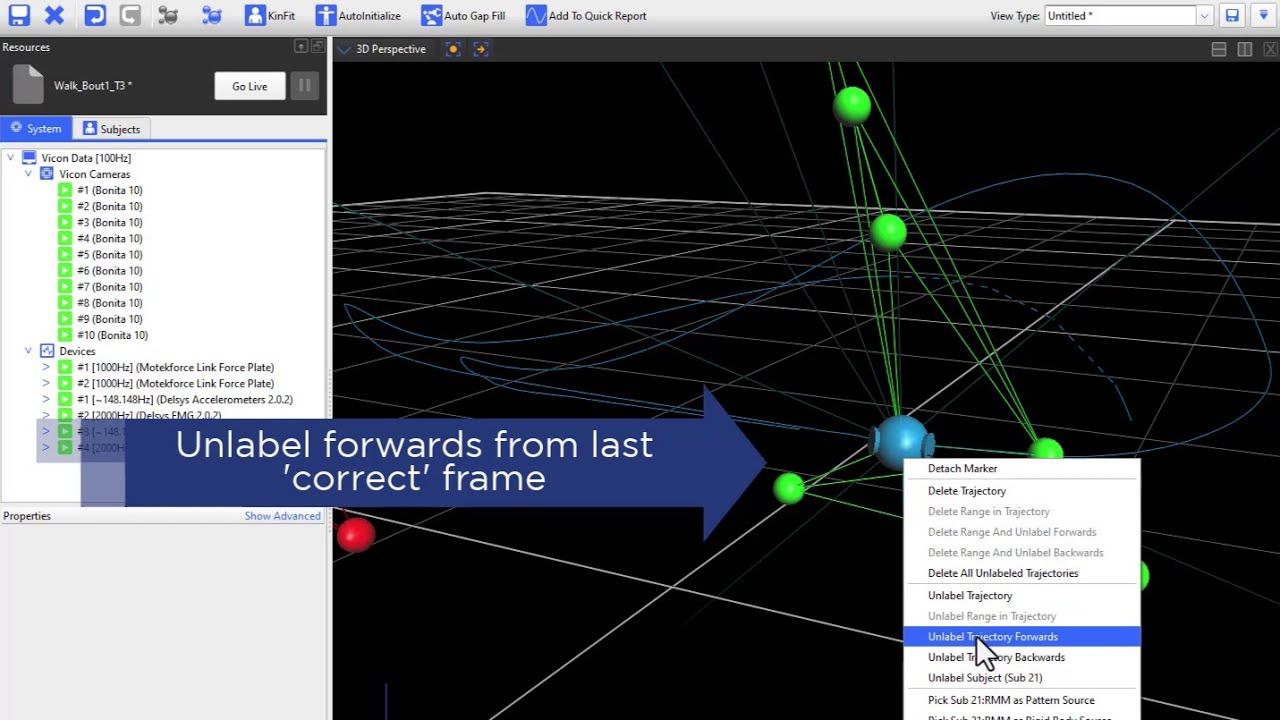Screen dimensions: 1280x720
Task: Open the view options down-arrow menu
Action: click(x=1263, y=15)
